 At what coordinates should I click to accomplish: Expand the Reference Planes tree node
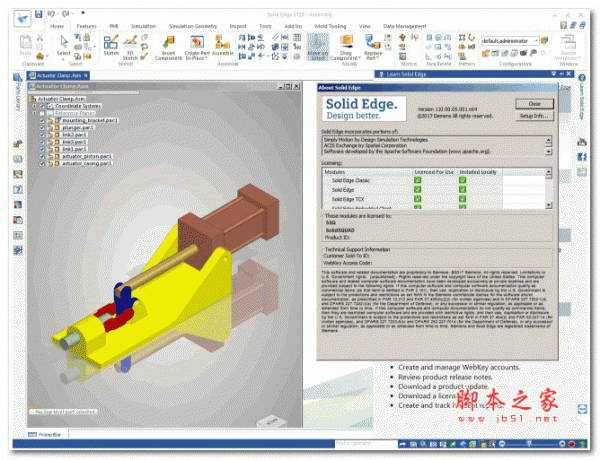click(34, 113)
